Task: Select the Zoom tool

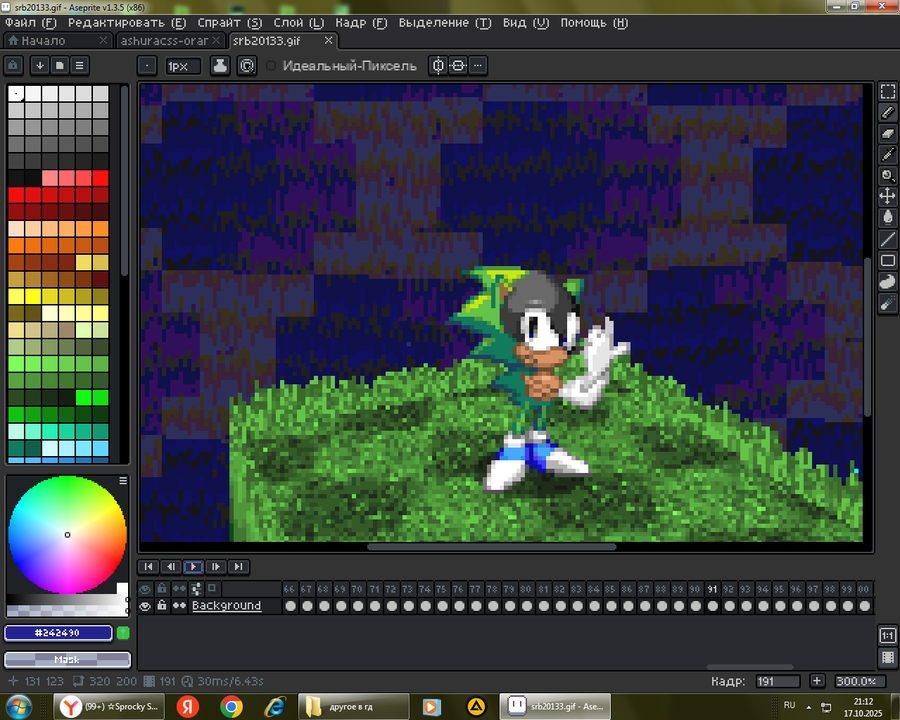Action: tap(887, 176)
